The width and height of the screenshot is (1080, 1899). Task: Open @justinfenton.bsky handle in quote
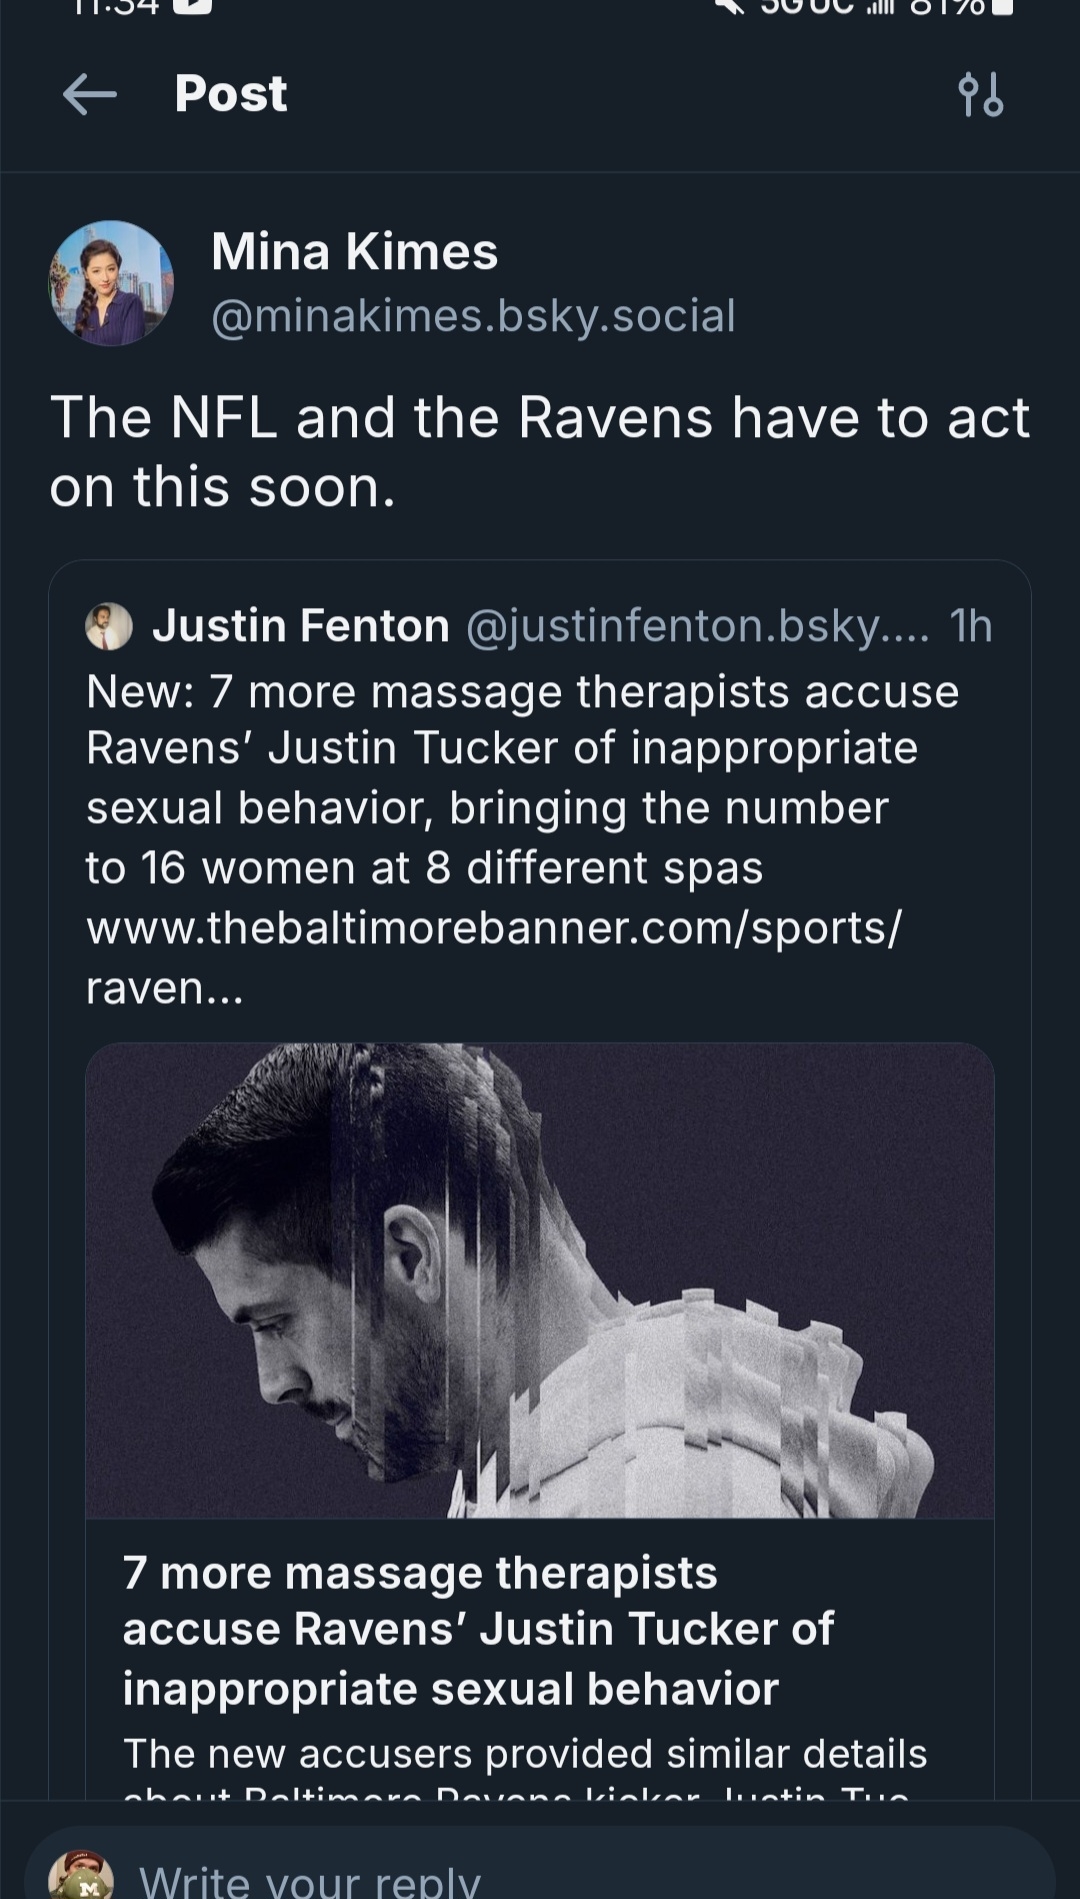point(697,626)
